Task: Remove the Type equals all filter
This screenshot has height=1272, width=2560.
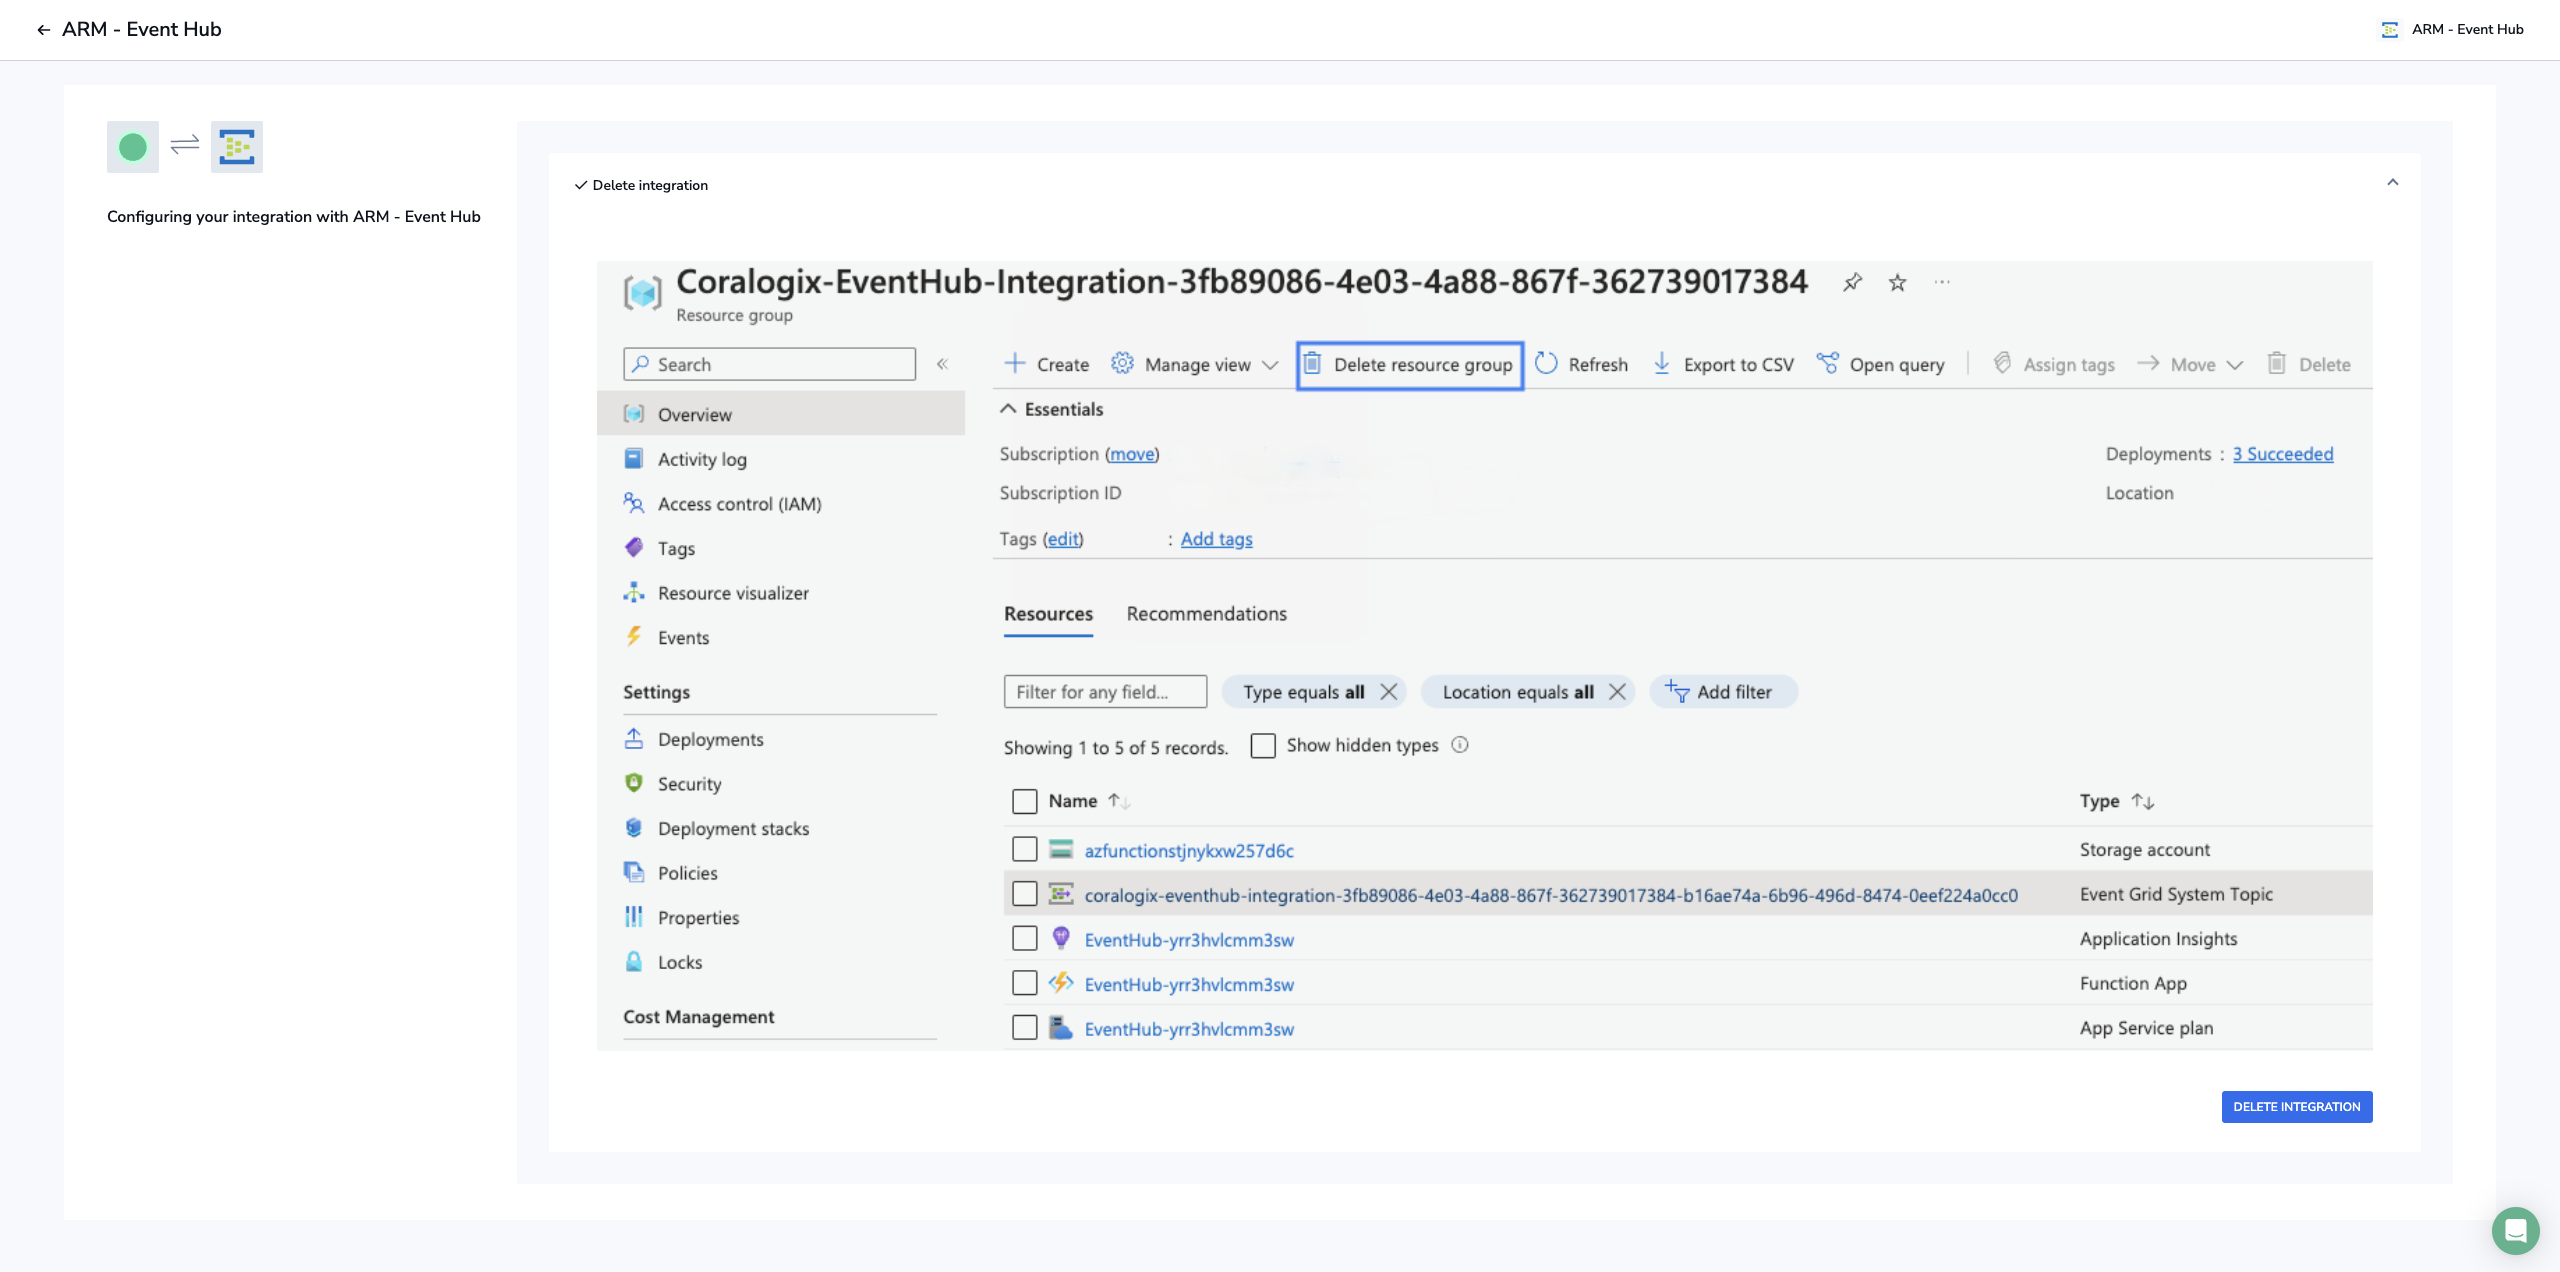Action: click(x=1388, y=691)
